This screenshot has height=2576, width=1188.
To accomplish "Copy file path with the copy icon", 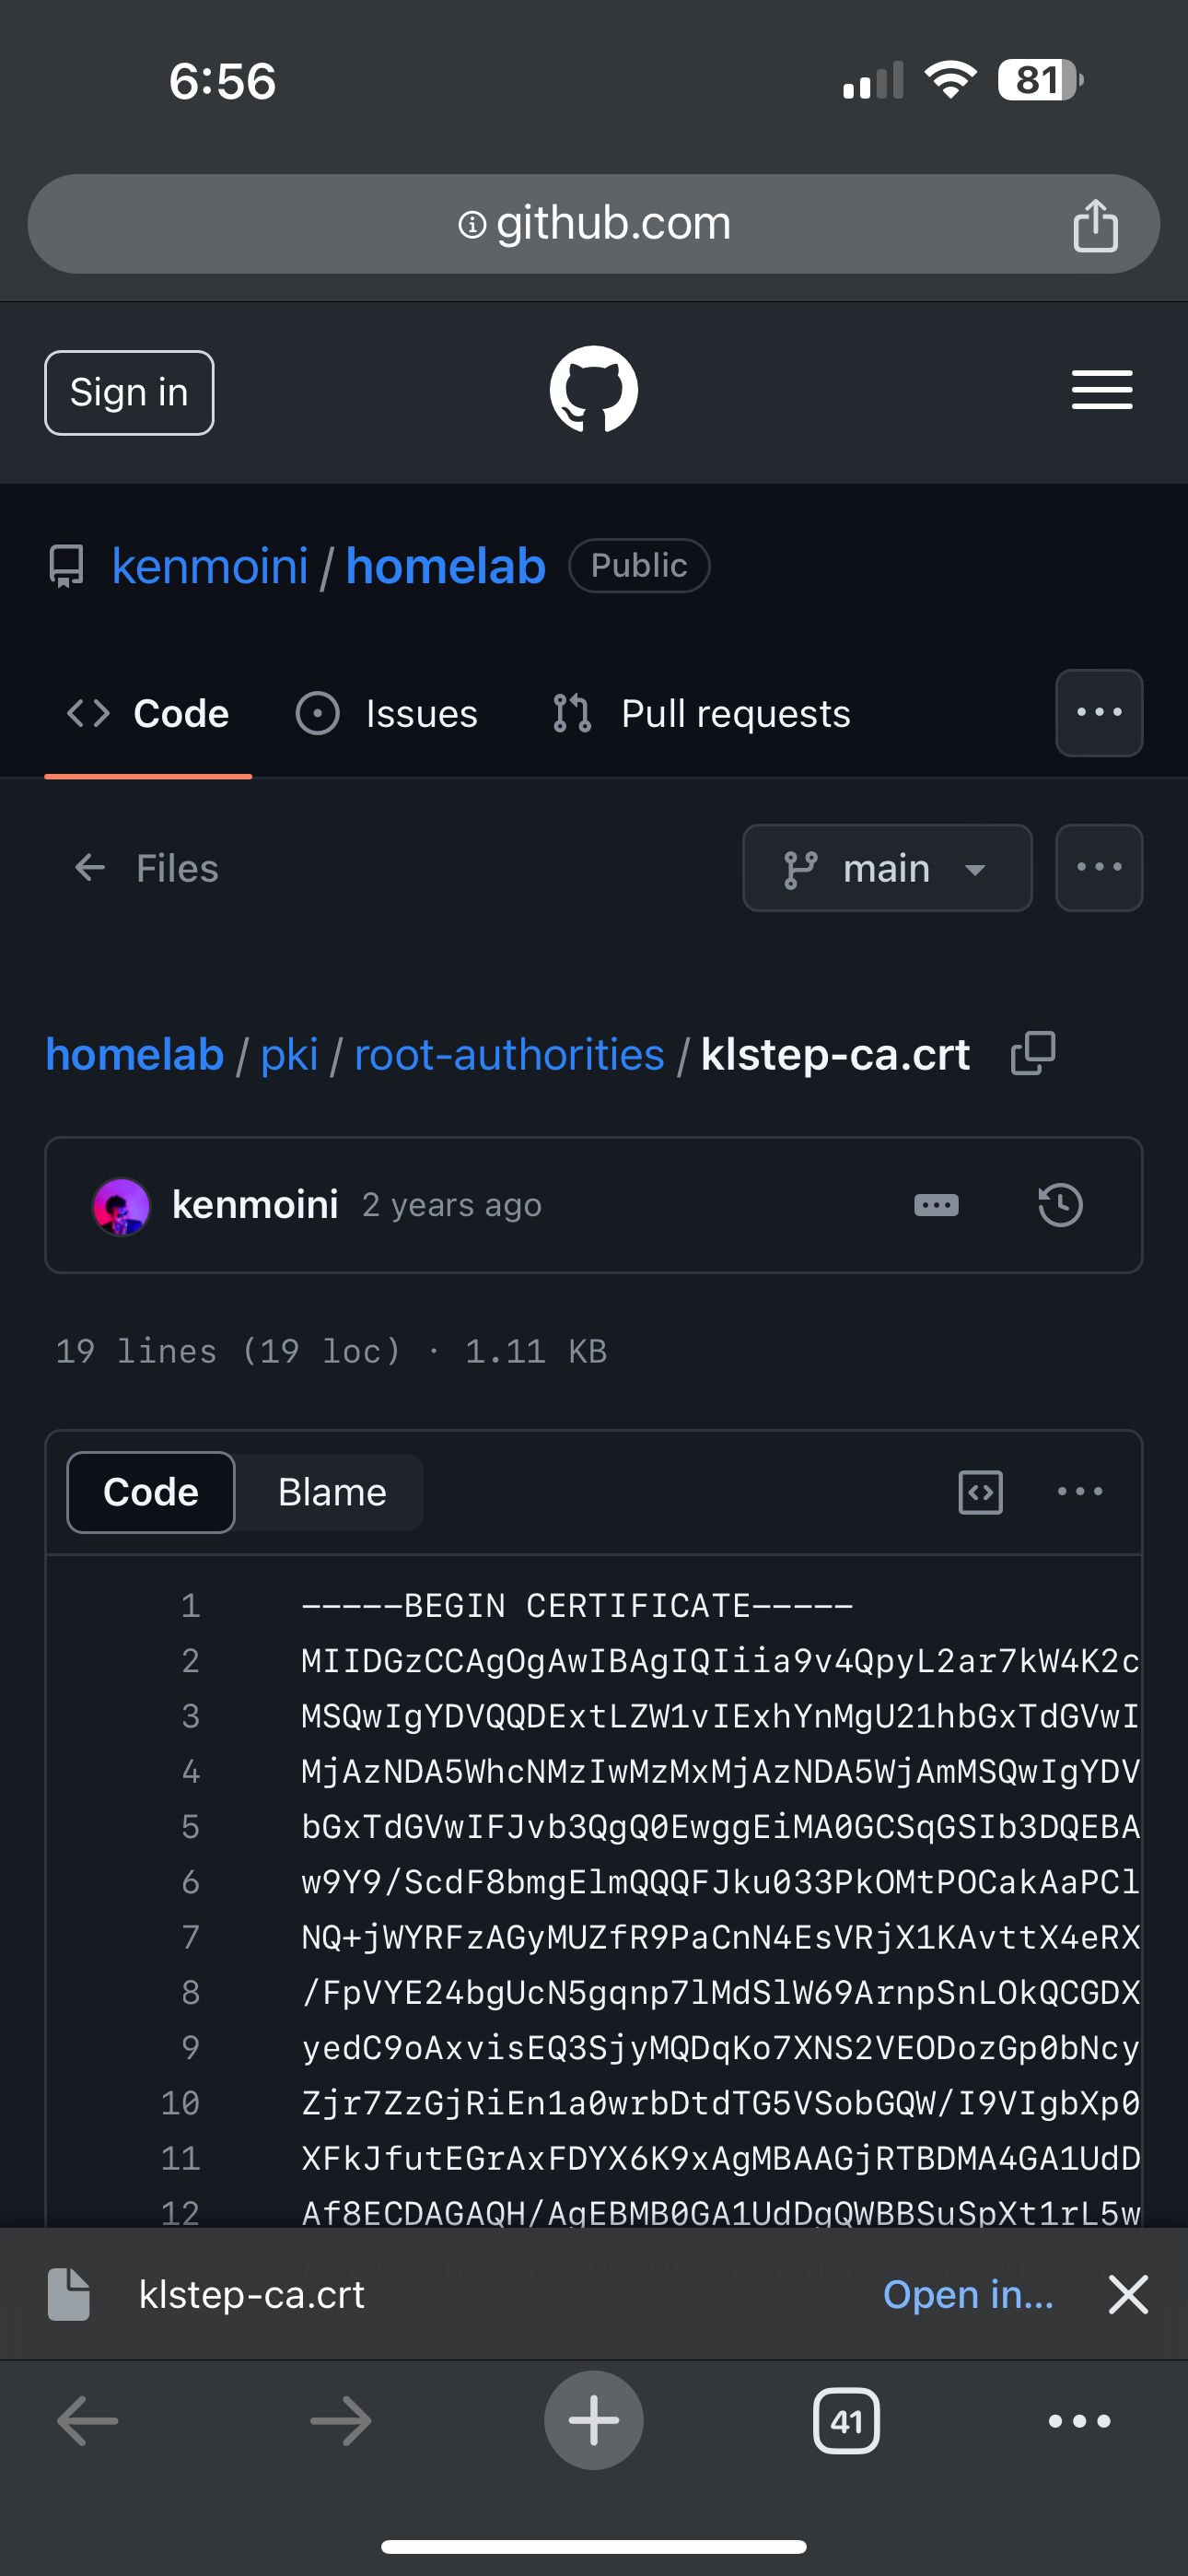I will [x=1033, y=1054].
